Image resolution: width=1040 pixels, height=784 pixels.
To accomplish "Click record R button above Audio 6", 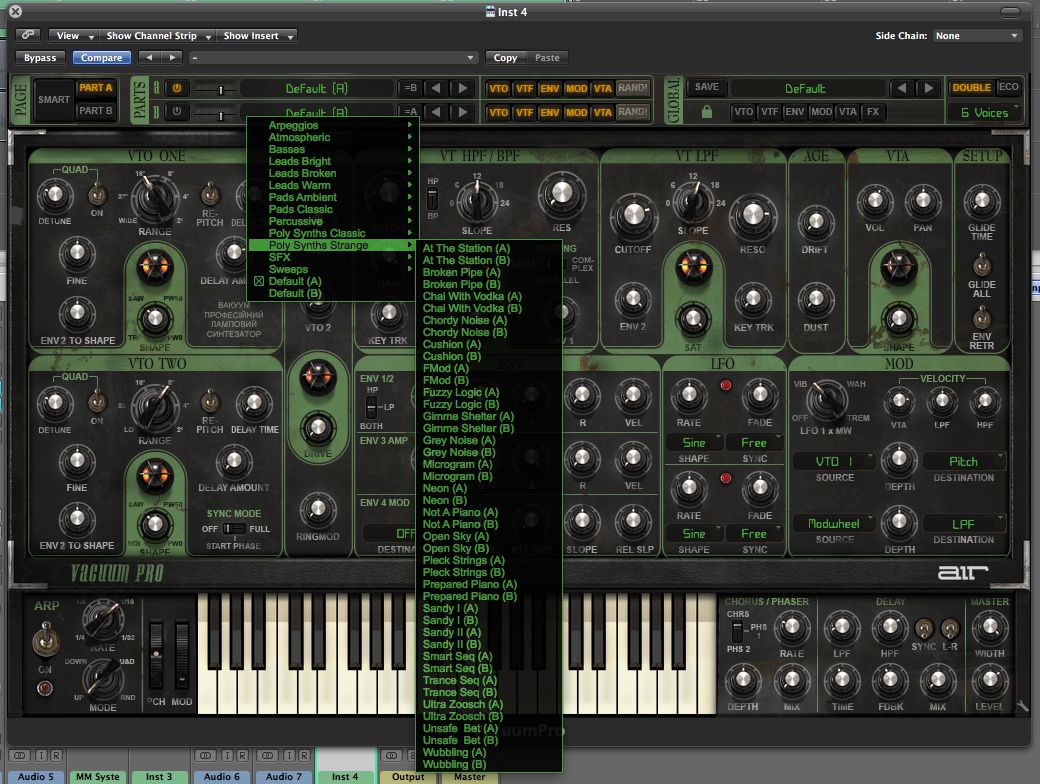I will coord(242,755).
